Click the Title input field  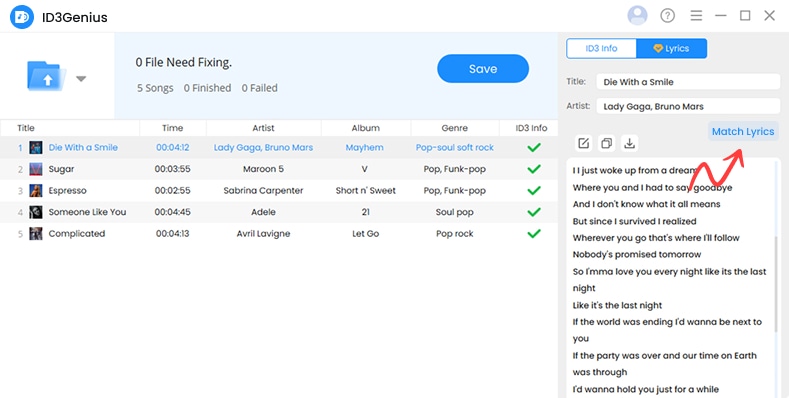688,82
